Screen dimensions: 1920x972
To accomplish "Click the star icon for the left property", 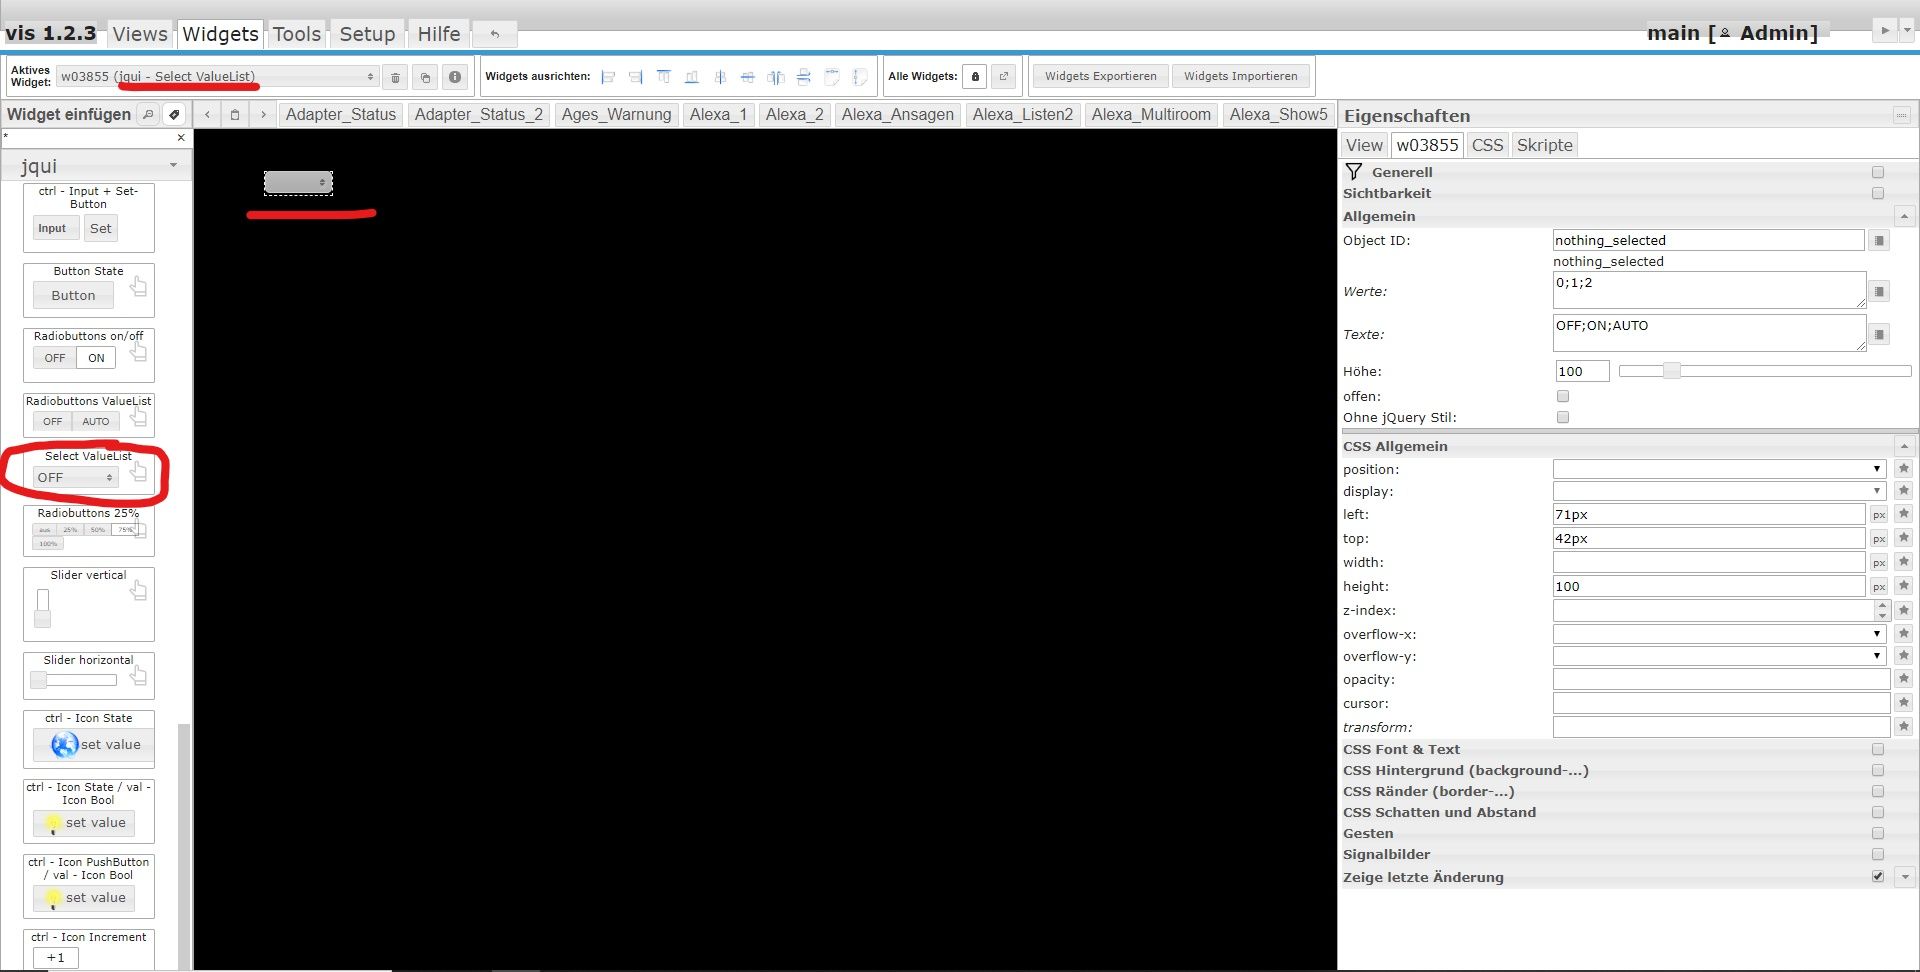I will click(1904, 515).
